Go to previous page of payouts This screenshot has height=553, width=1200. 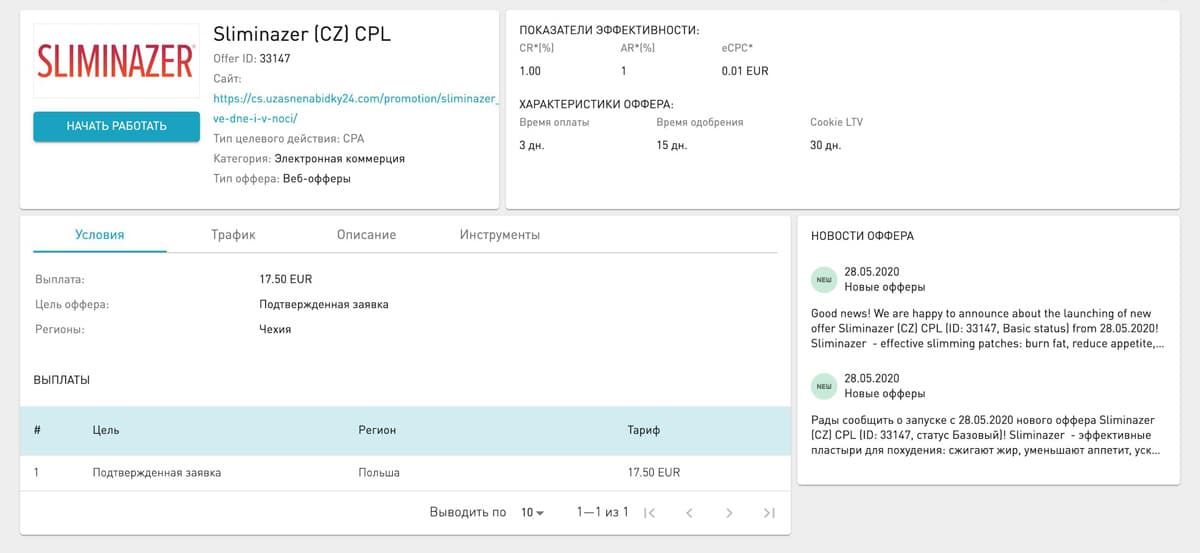[689, 513]
